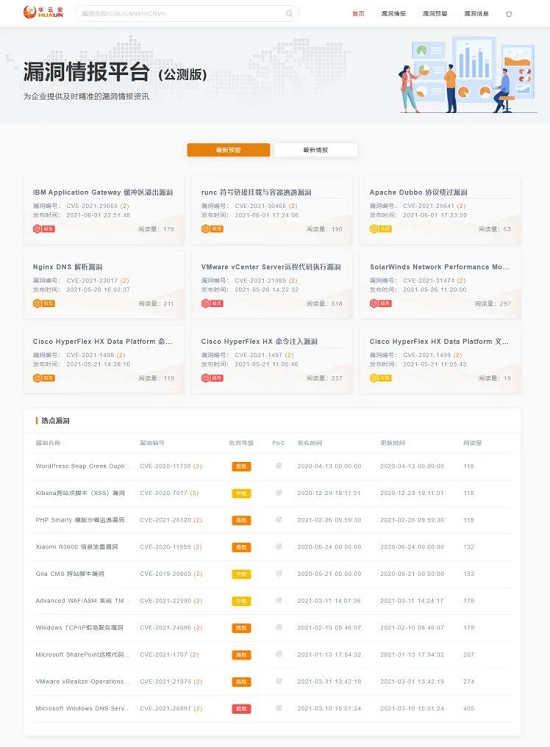Image resolution: width=550 pixels, height=747 pixels.
Task: Open the IBM Application Gateway vulnerability card
Action: tap(103, 211)
